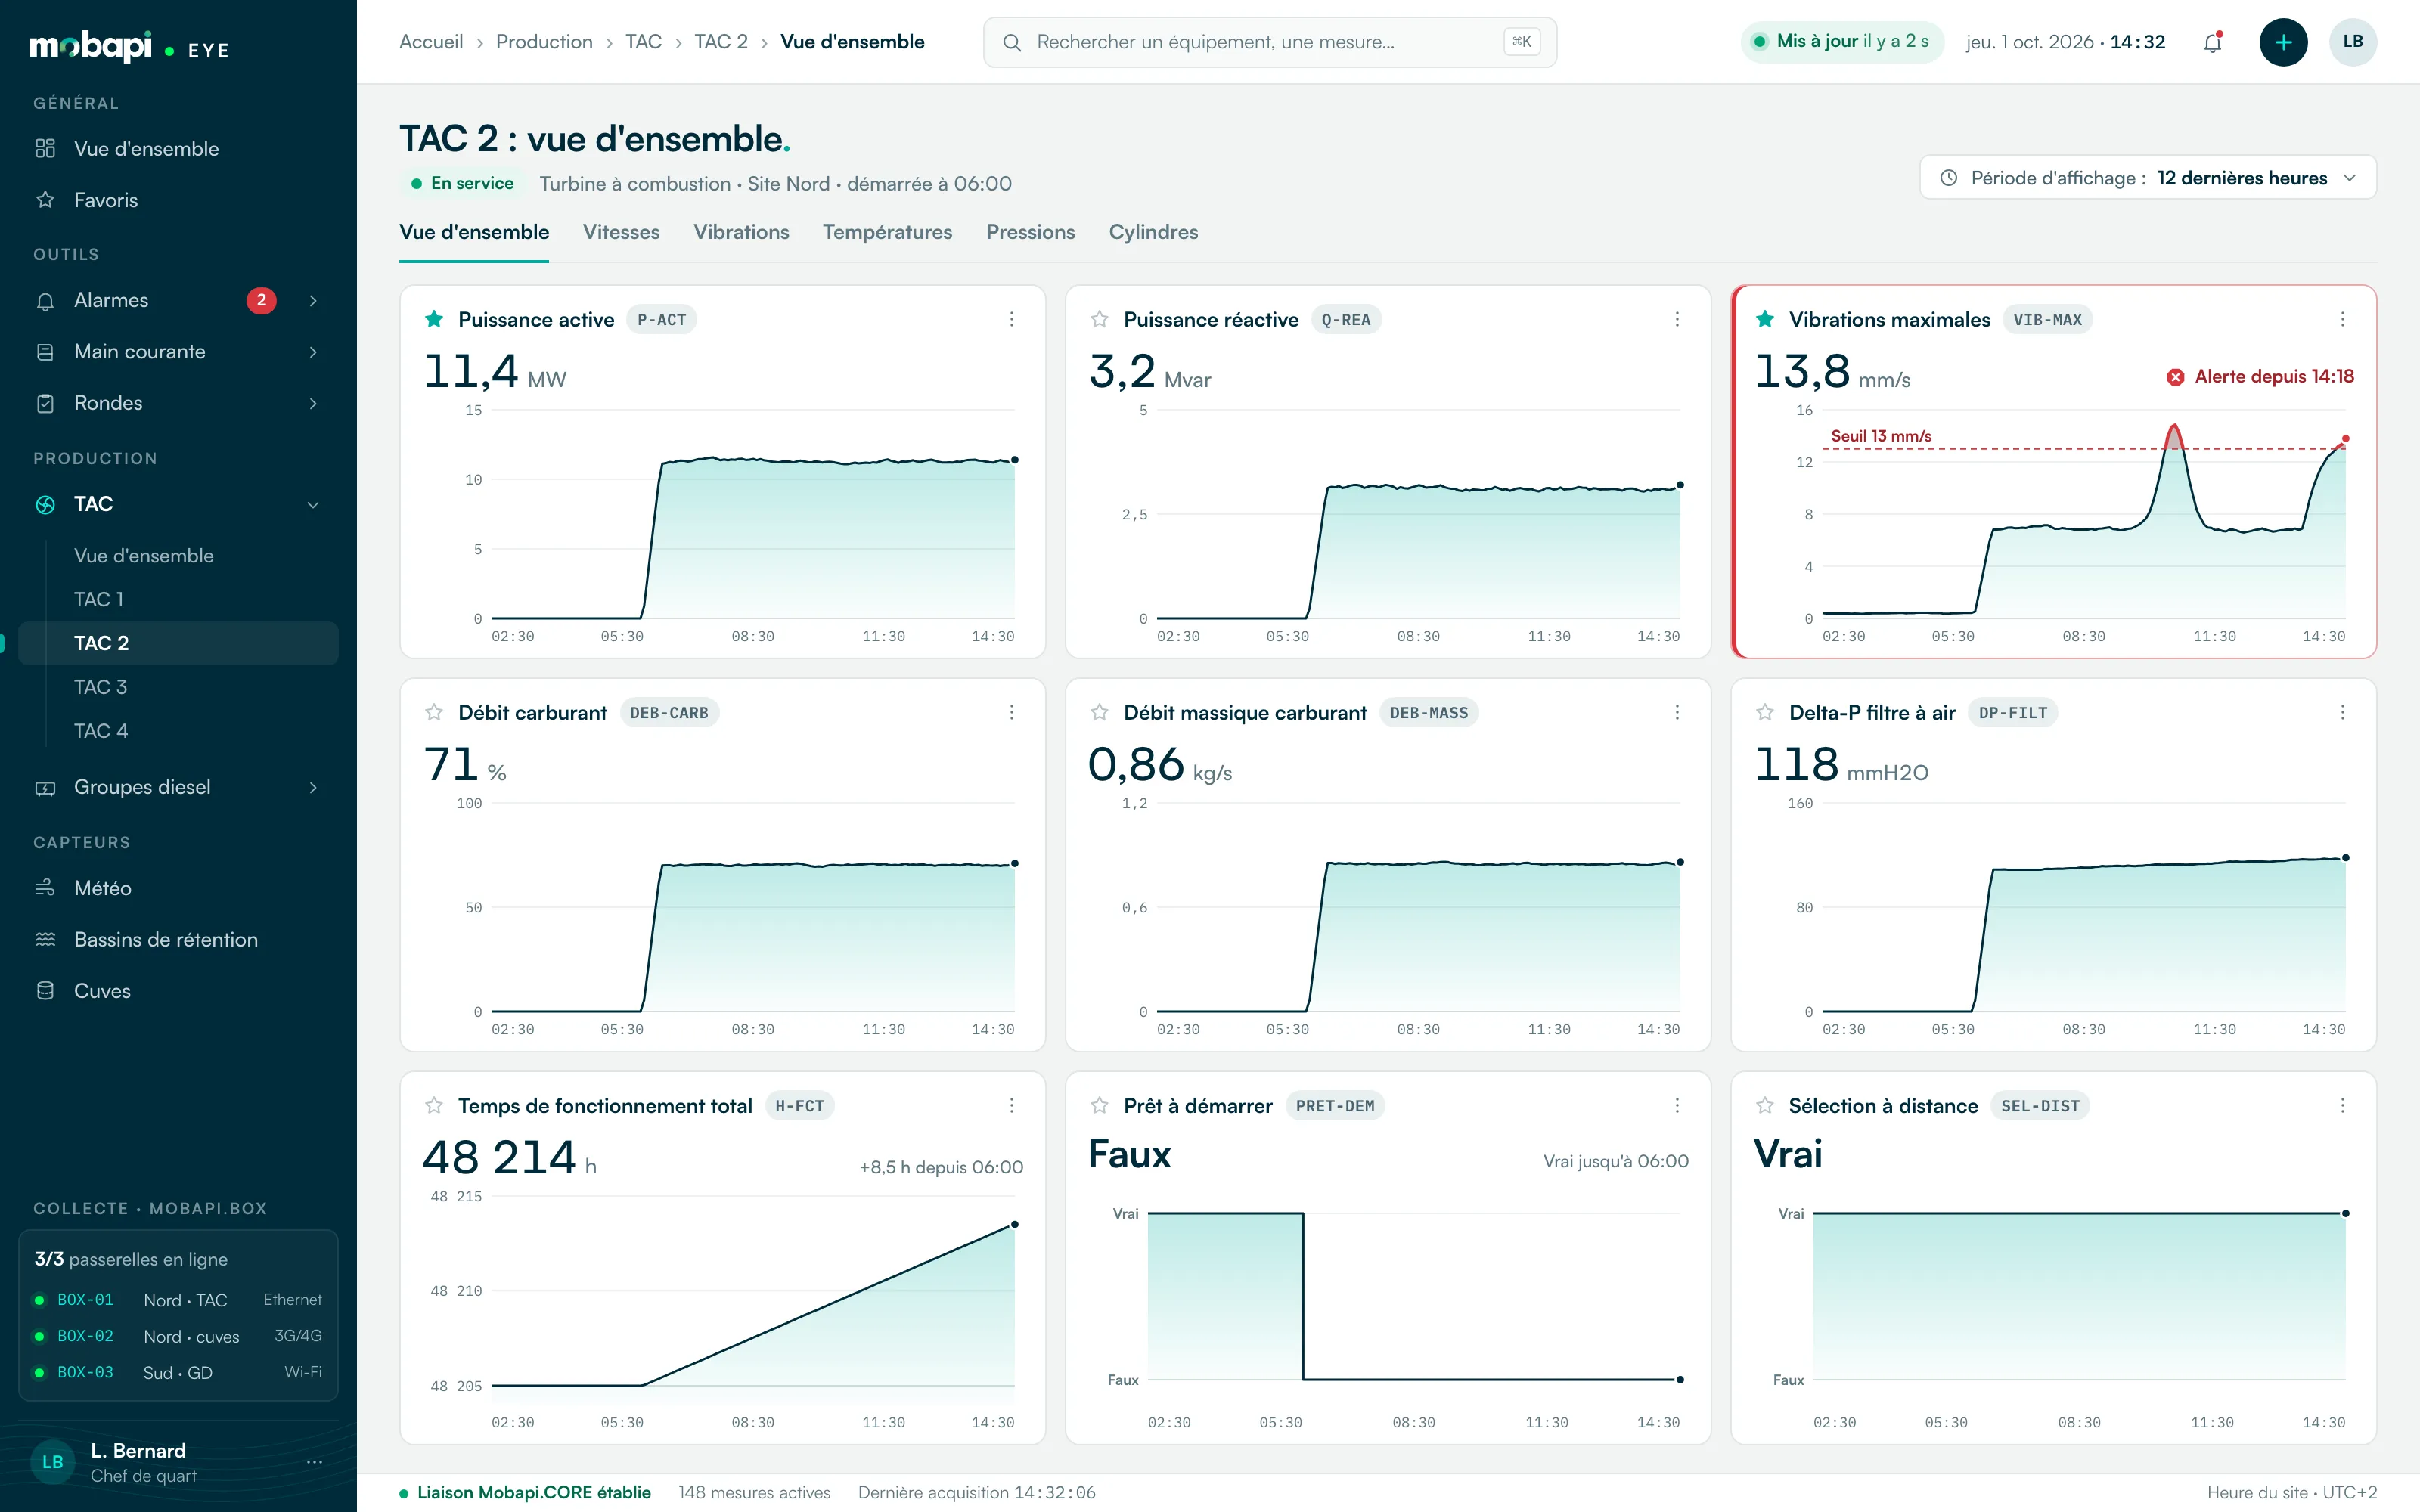The image size is (2420, 1512).
Task: Toggle favorite star on Débit carburant
Action: coord(434,712)
